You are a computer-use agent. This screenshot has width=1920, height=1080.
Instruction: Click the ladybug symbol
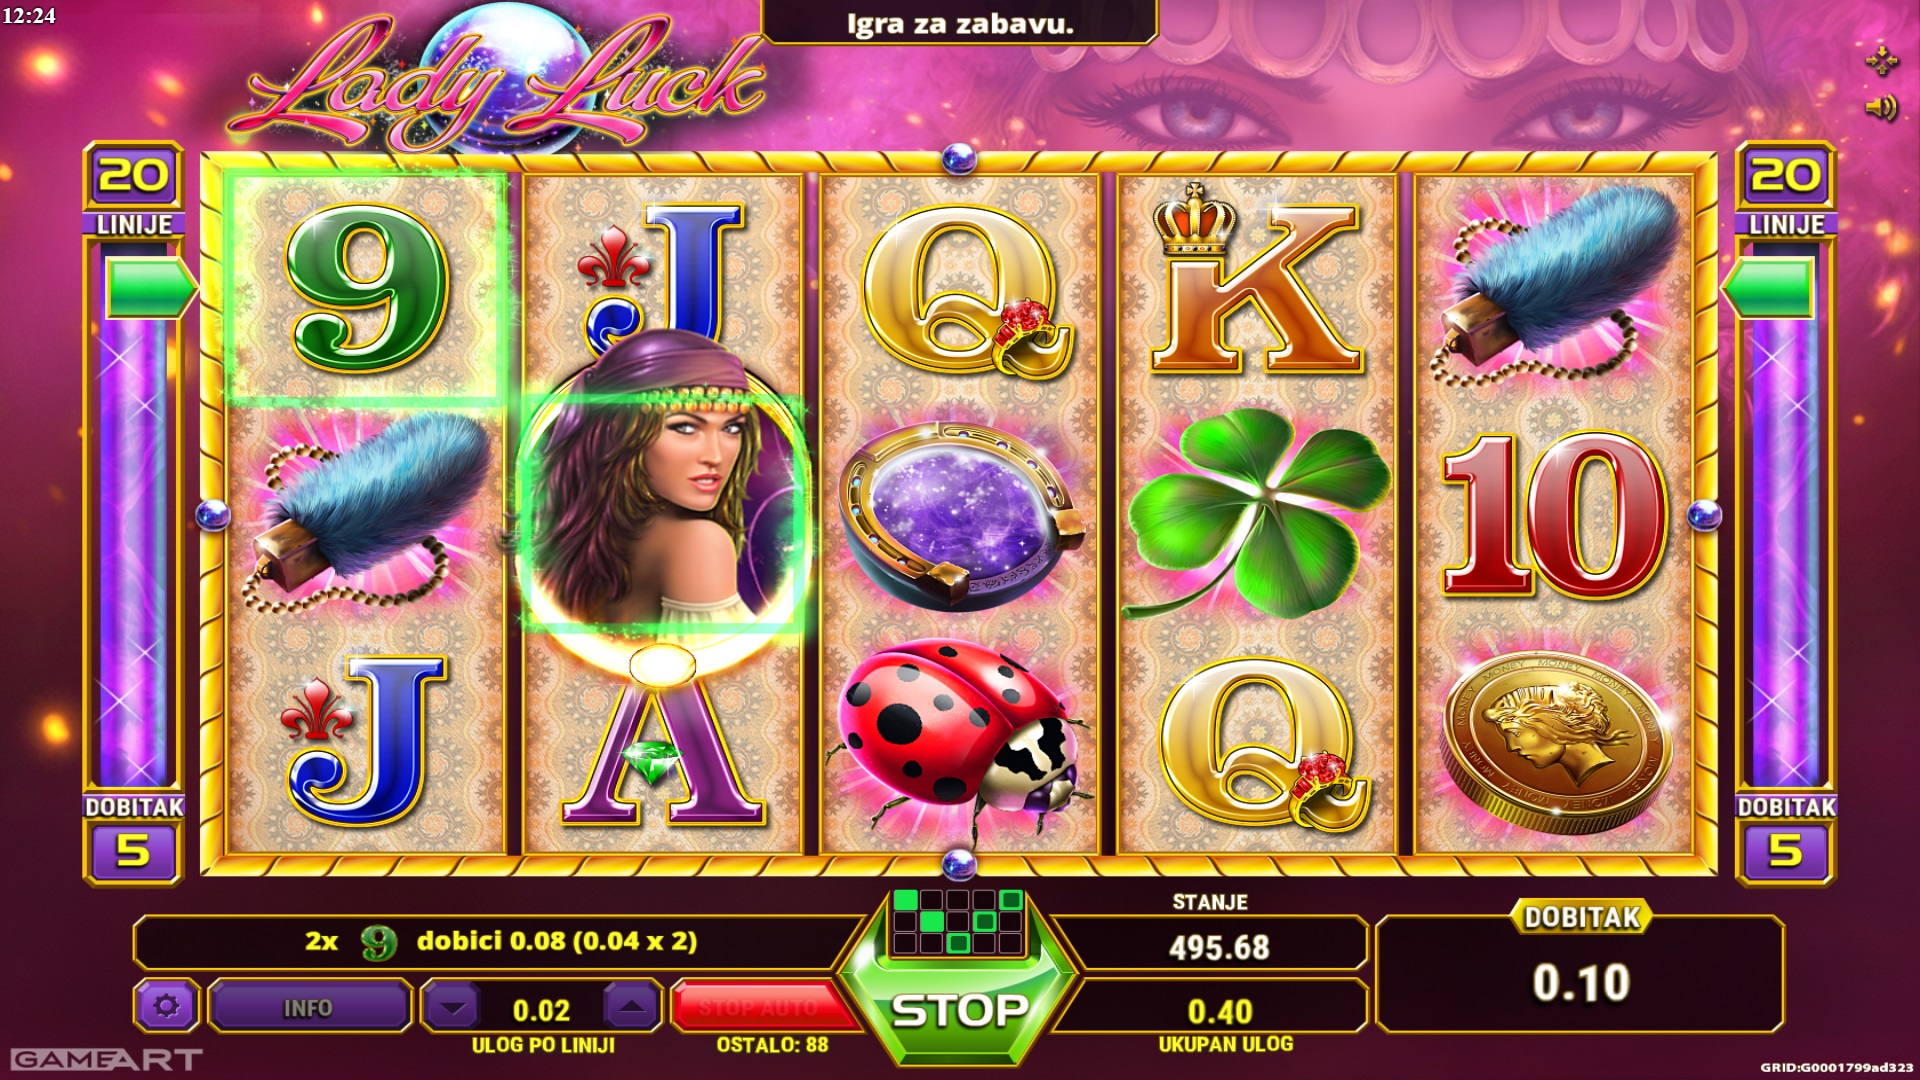pos(957,735)
